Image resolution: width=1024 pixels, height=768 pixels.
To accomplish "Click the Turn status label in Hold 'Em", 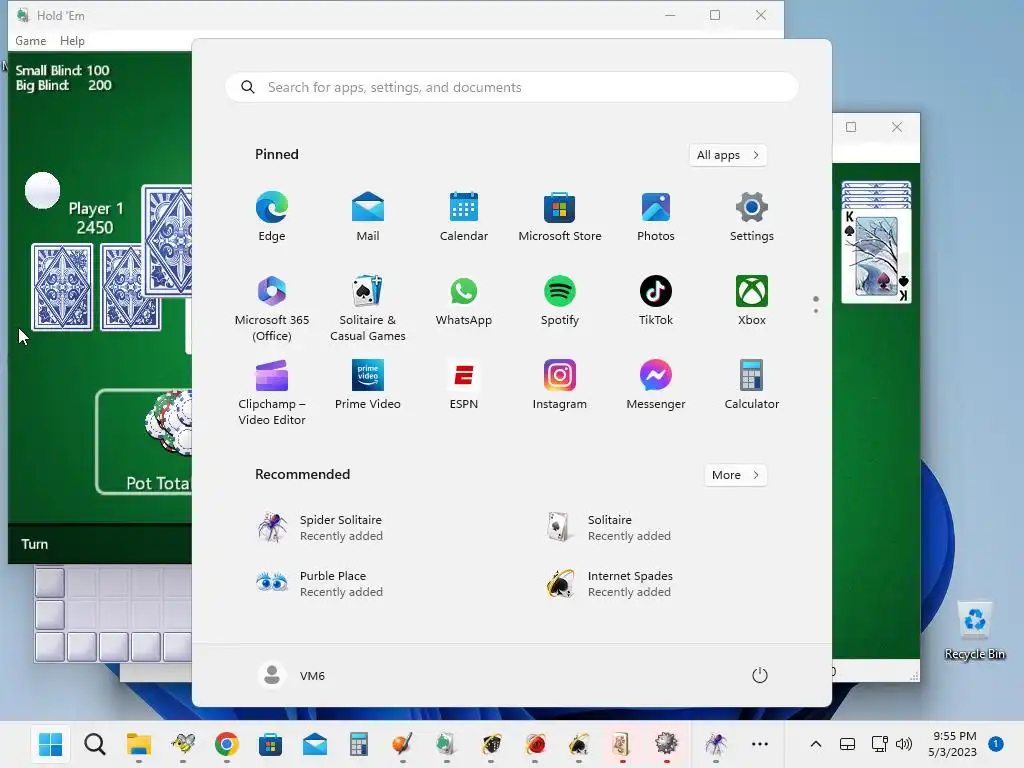I will 35,544.
